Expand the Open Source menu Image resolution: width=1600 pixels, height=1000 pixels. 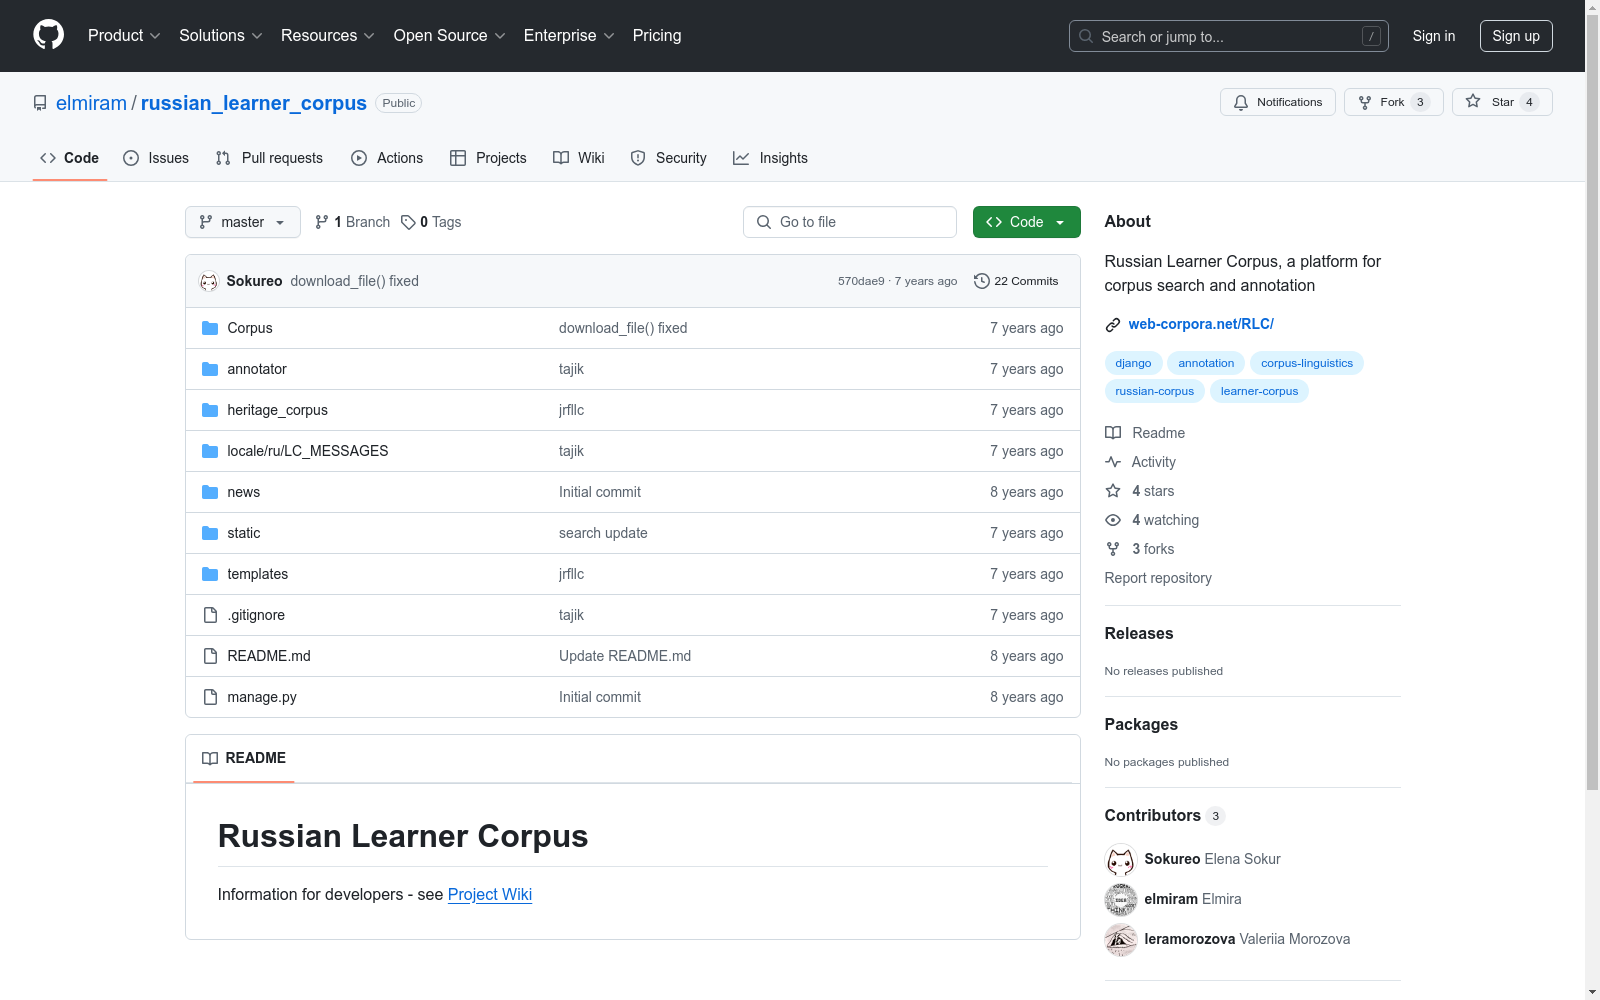(450, 35)
